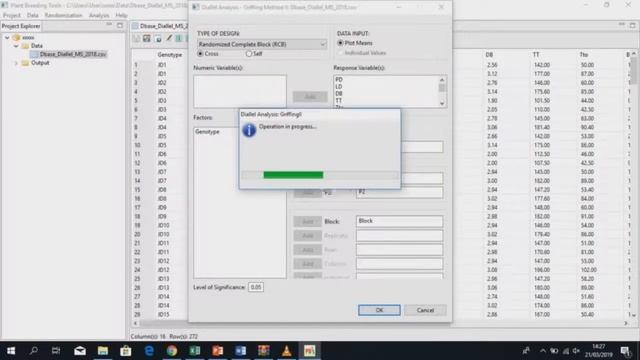Open the notification center icon
640x360 pixels.
point(626,351)
